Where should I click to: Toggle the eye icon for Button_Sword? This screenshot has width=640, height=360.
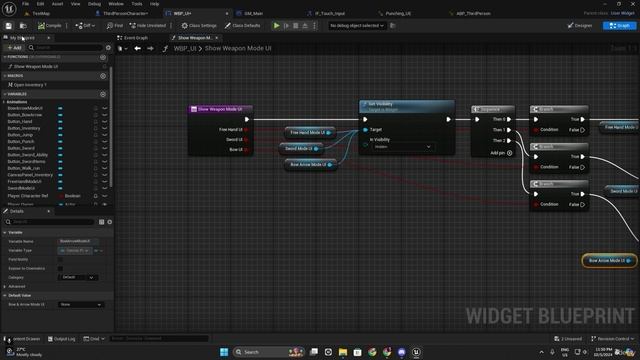(104, 148)
